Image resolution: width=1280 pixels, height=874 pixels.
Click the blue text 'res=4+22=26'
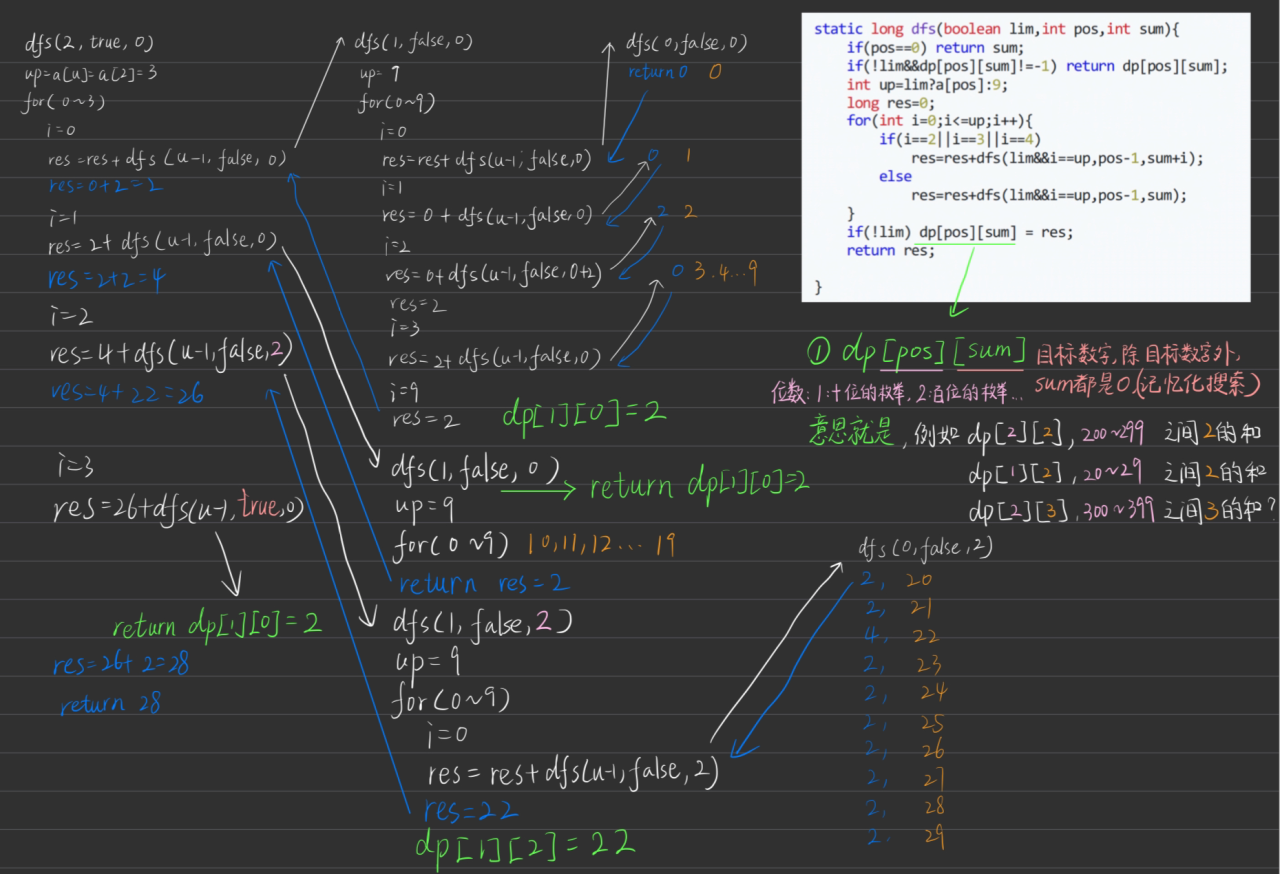[x=126, y=394]
